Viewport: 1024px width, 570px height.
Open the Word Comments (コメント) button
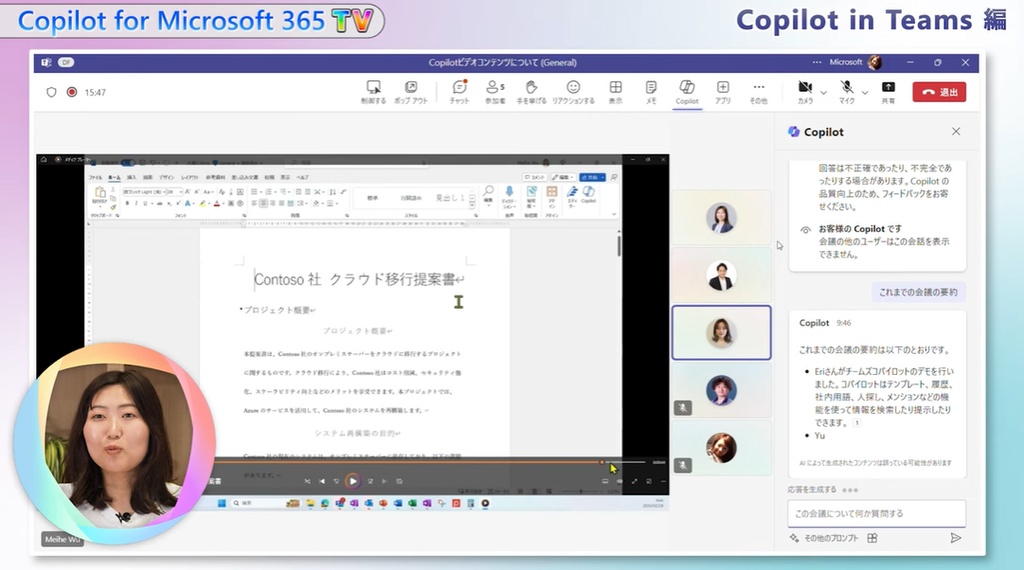535,178
